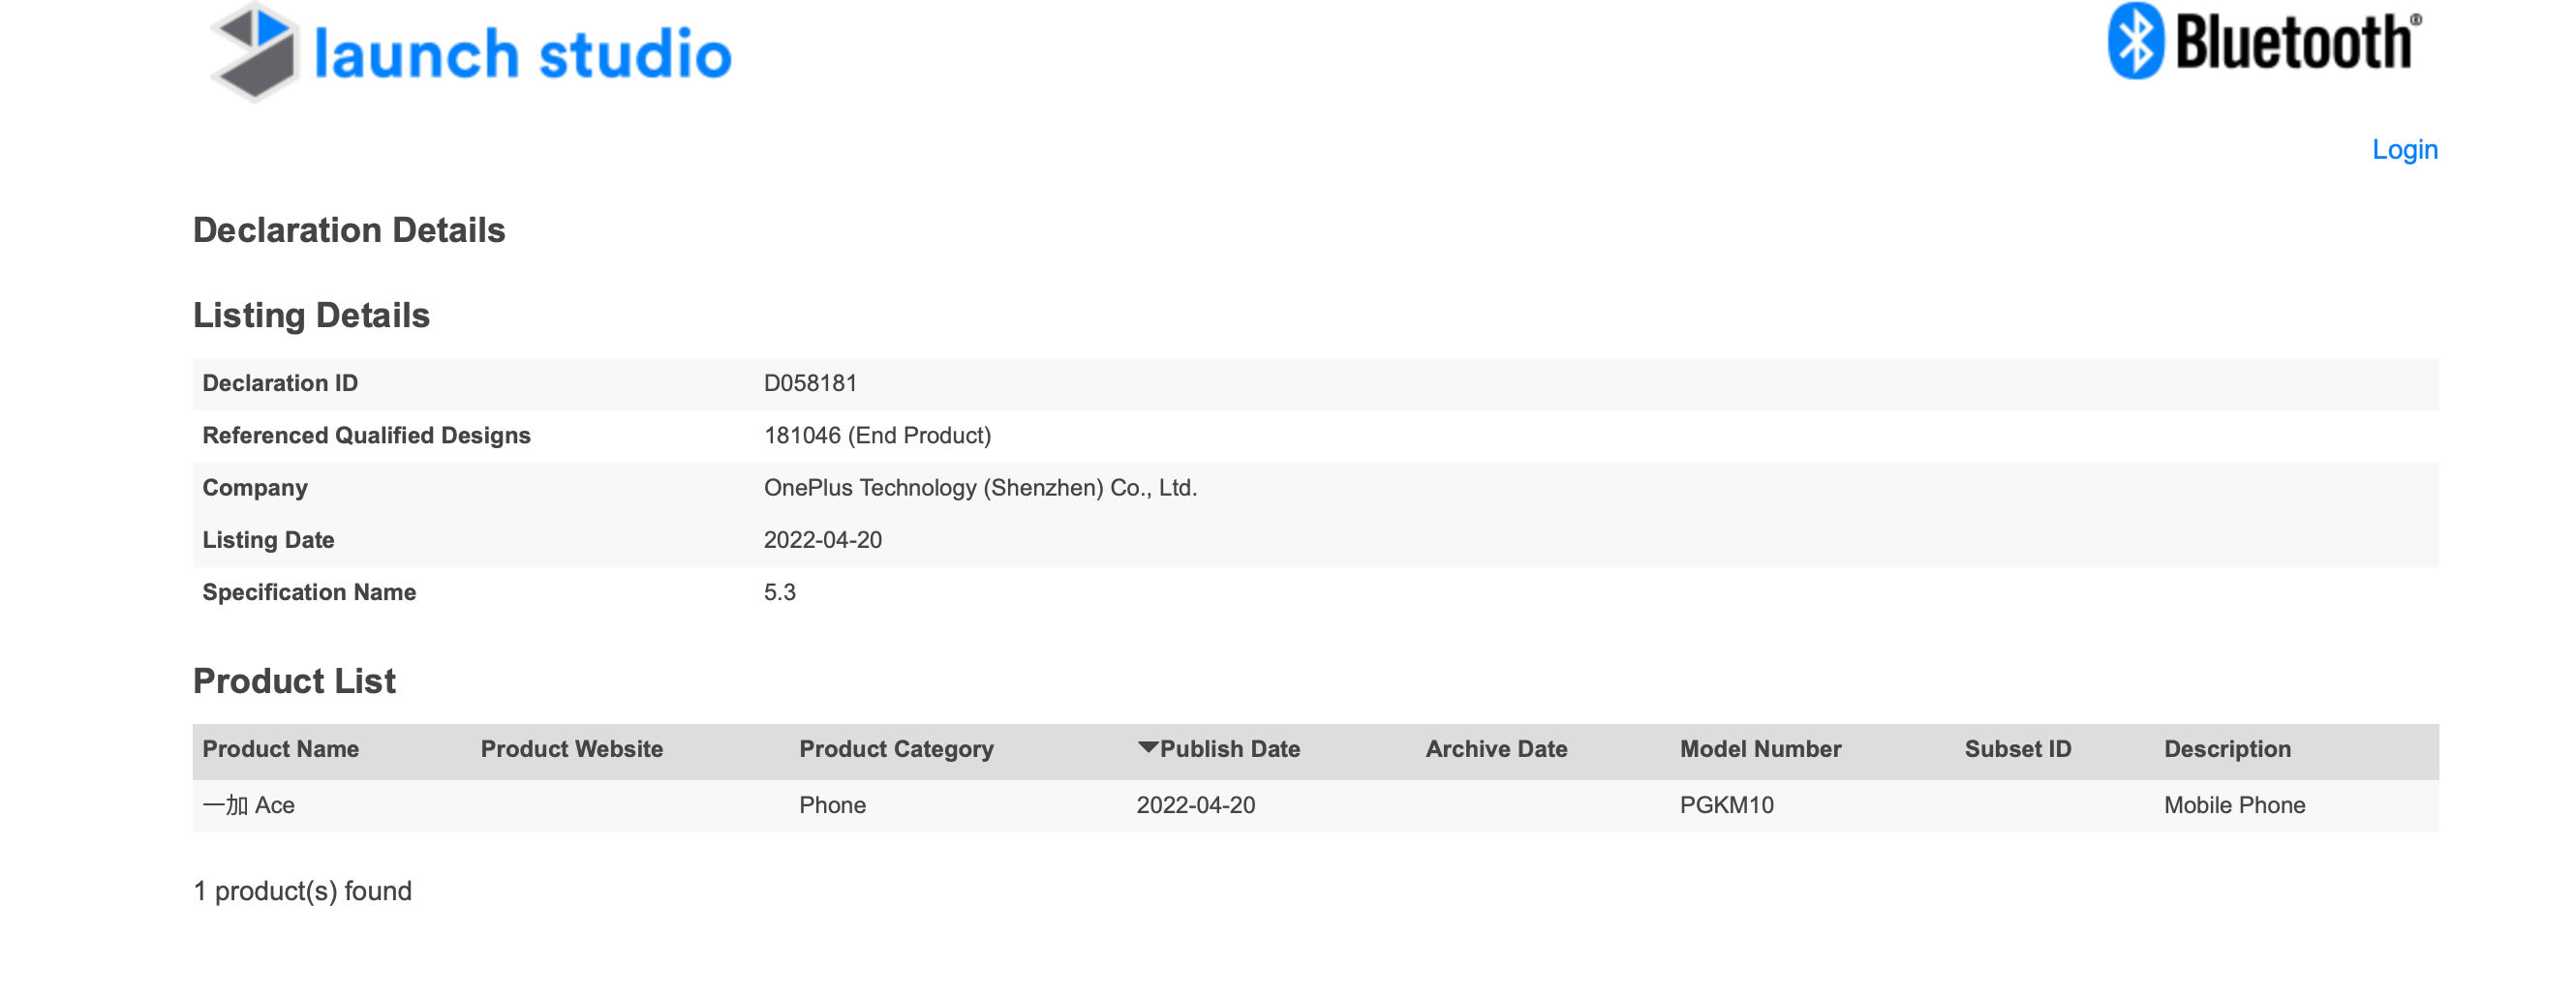
Task: Sort by Archive Date column header
Action: pos(1496,749)
